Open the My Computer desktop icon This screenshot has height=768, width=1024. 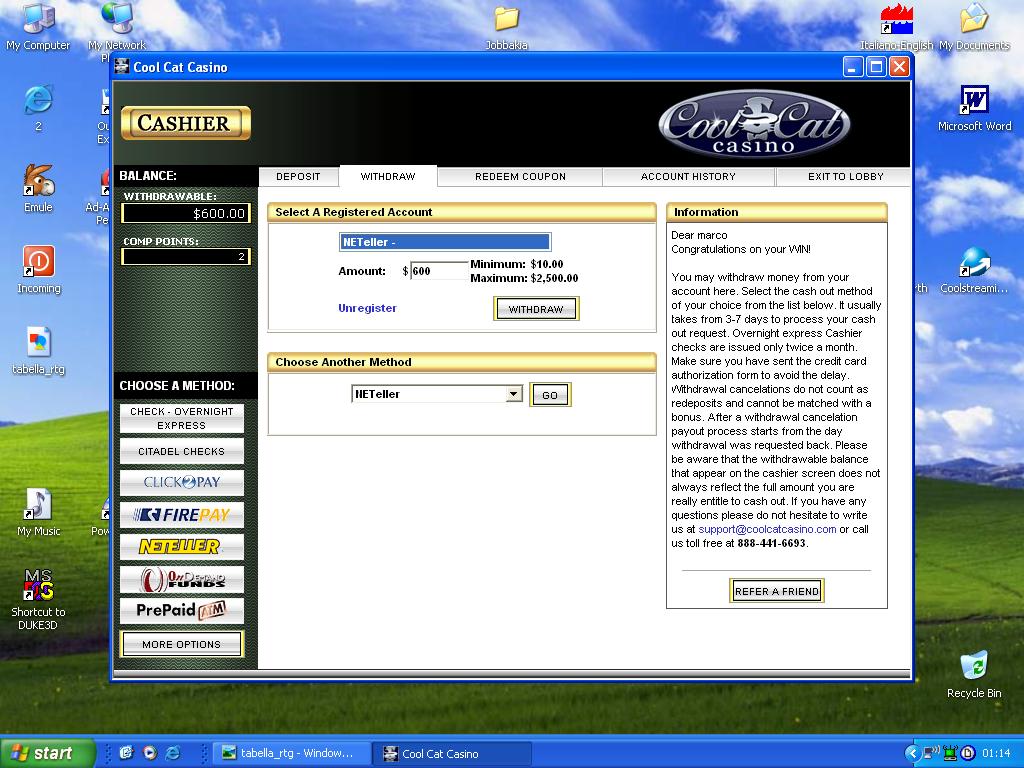click(38, 26)
